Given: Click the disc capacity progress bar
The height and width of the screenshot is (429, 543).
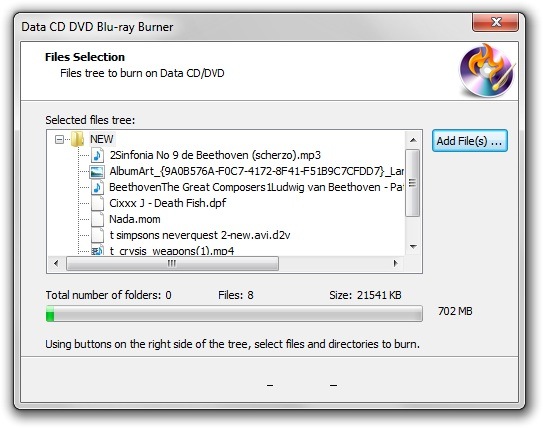Looking at the screenshot, I should 234,313.
